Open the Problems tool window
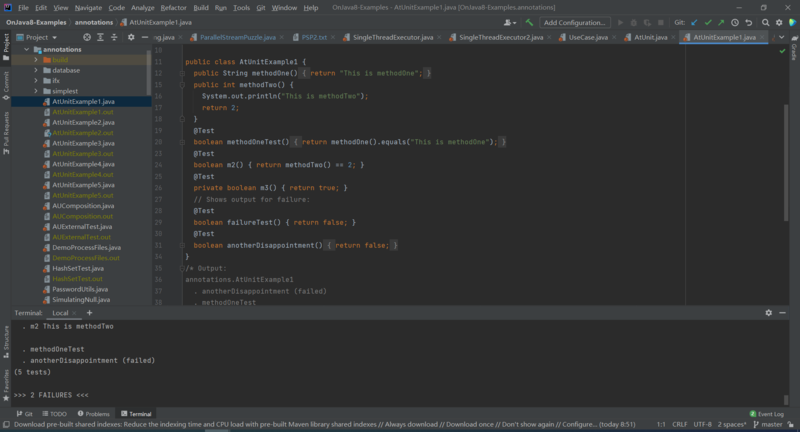This screenshot has width=800, height=432. click(x=93, y=414)
